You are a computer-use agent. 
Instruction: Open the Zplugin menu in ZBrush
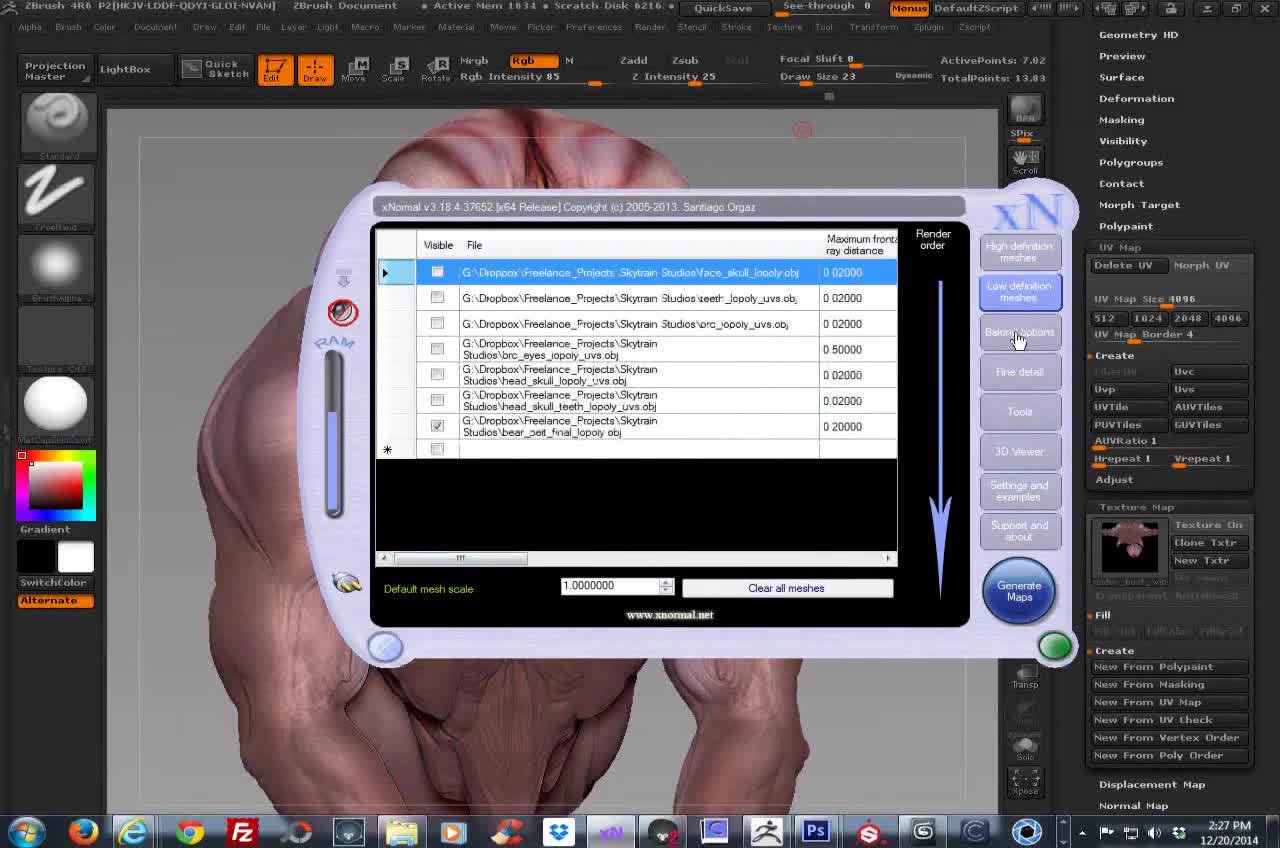(x=928, y=27)
